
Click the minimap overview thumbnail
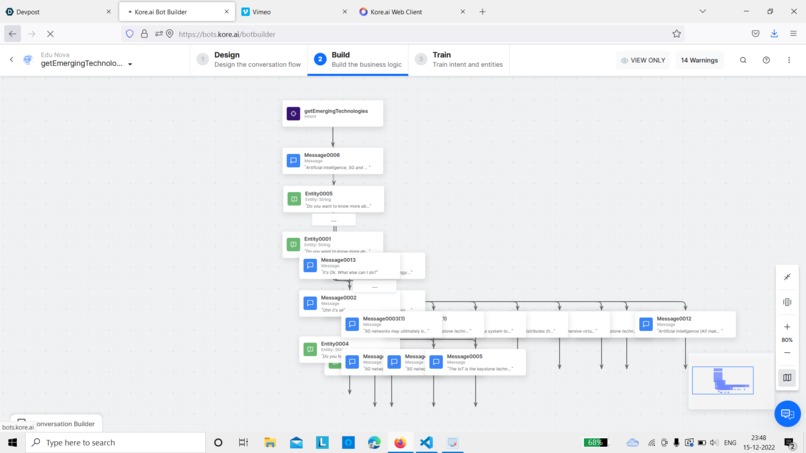pyautogui.click(x=722, y=380)
